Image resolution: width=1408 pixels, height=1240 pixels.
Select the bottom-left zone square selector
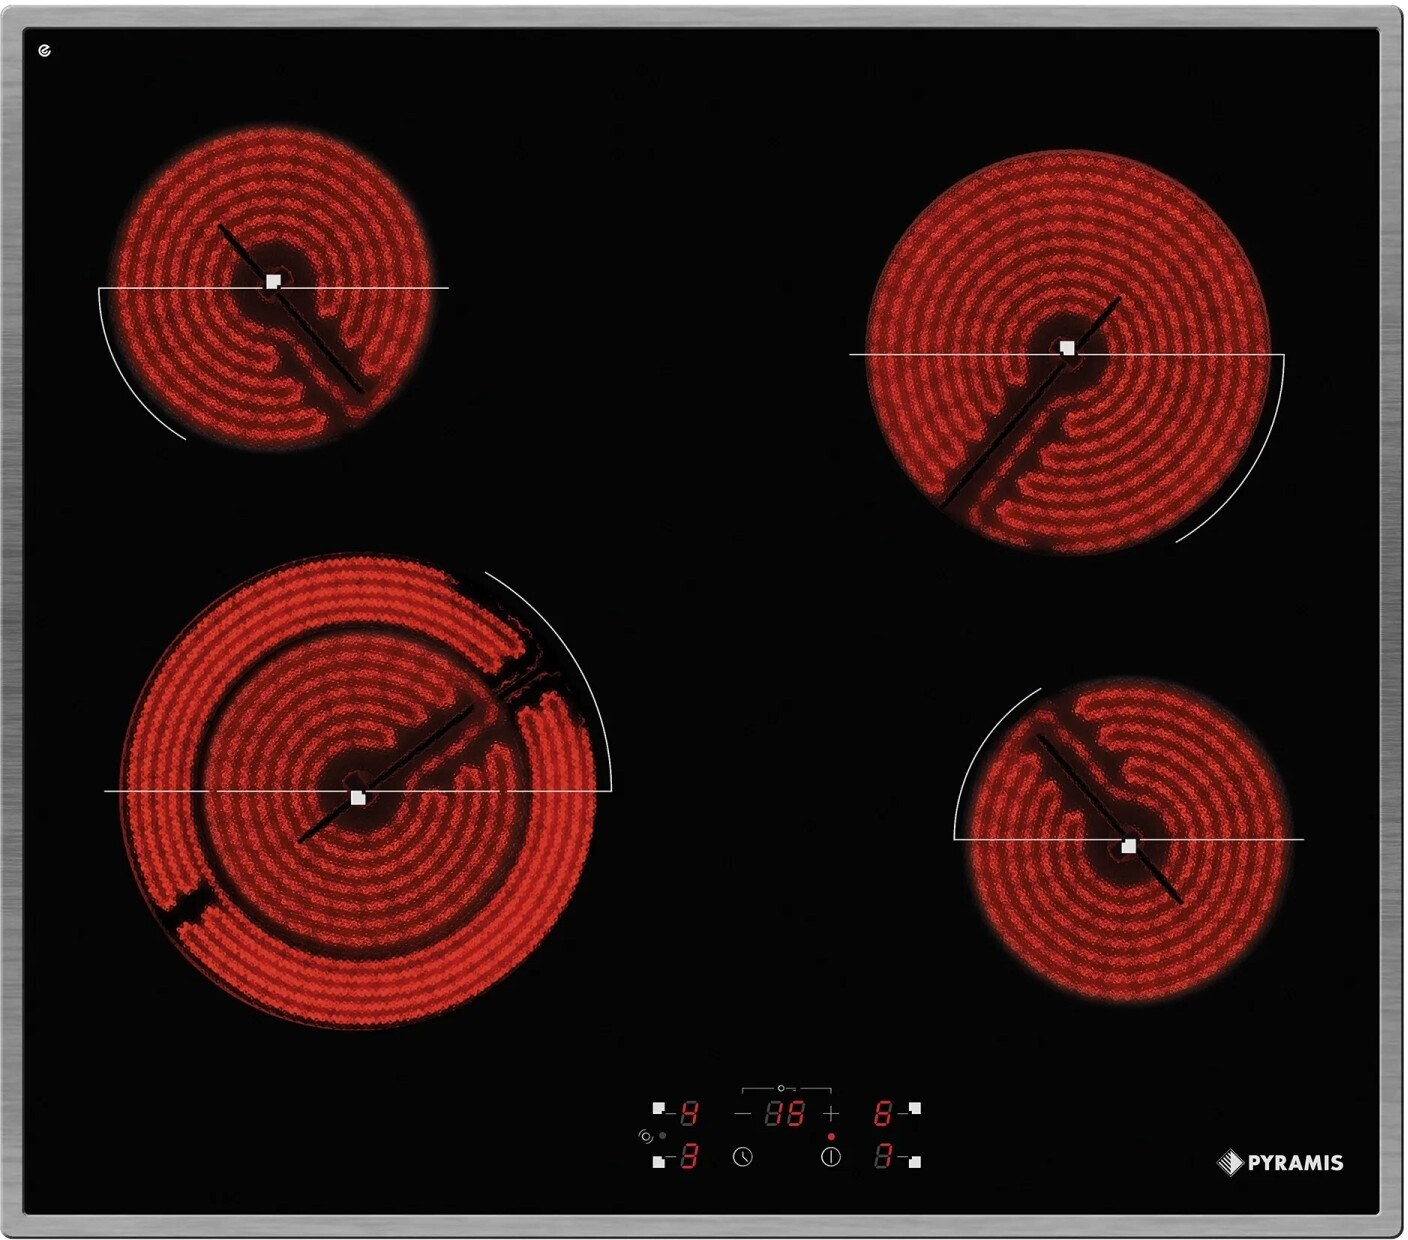tap(658, 1162)
